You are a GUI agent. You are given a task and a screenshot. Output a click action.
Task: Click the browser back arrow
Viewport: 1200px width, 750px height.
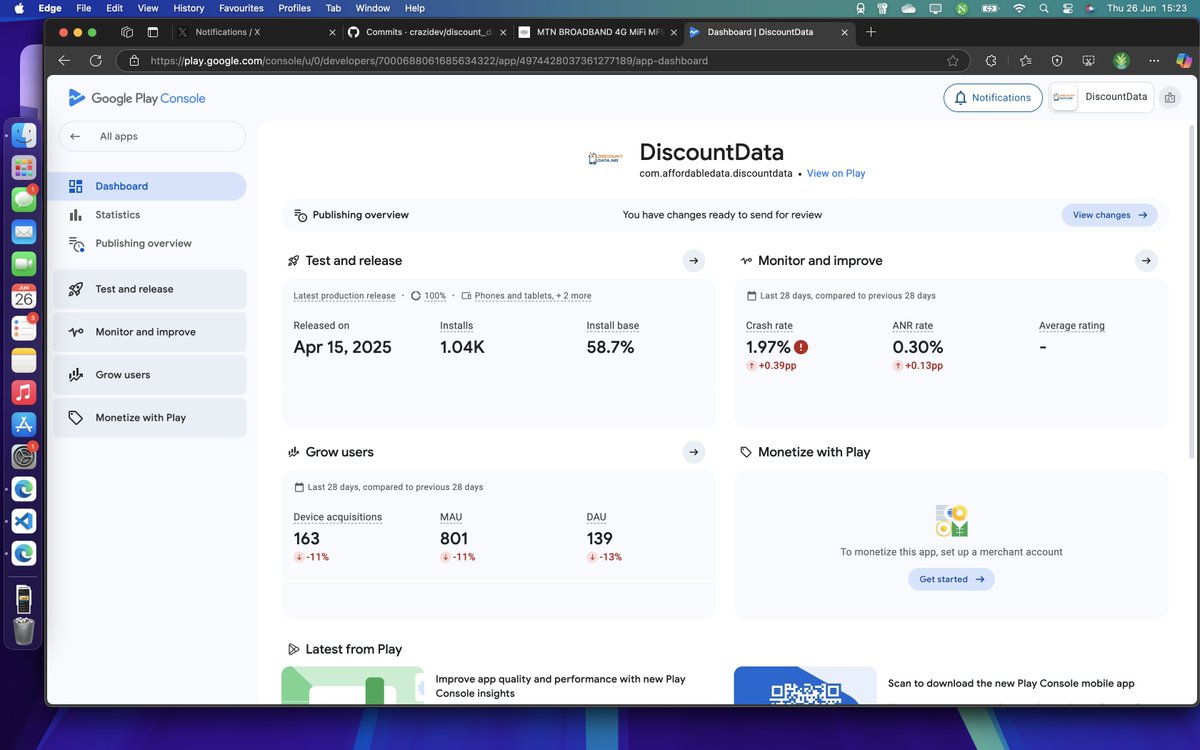[x=65, y=60]
